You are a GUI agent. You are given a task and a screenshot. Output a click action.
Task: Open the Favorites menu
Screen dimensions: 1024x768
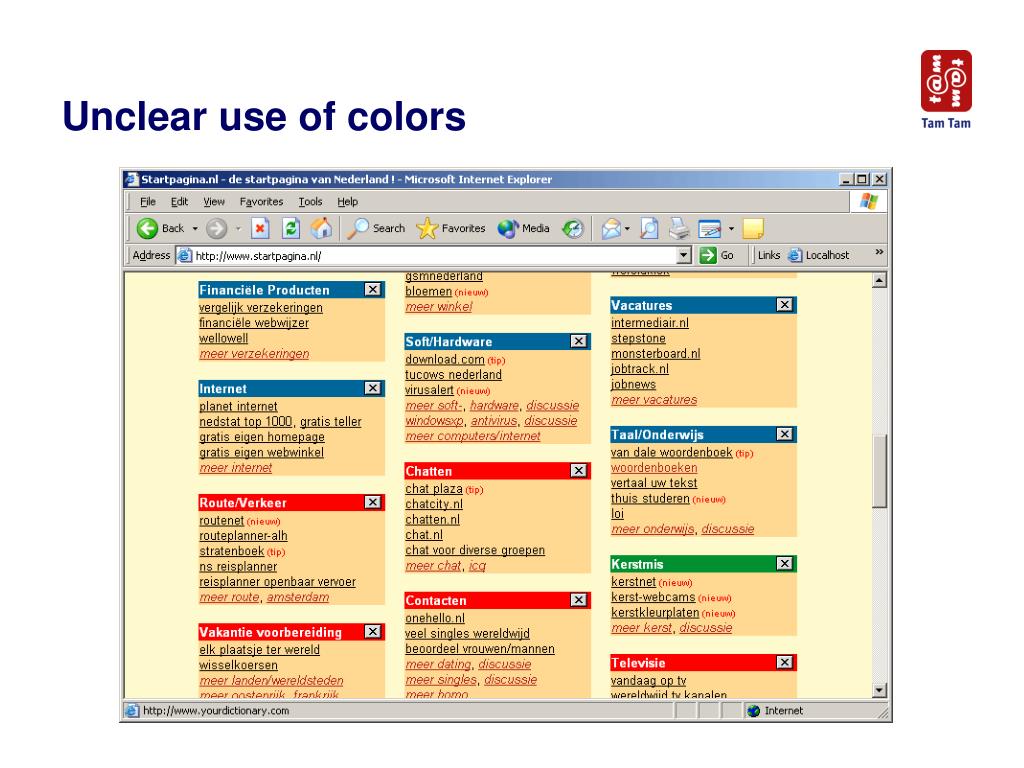(261, 202)
